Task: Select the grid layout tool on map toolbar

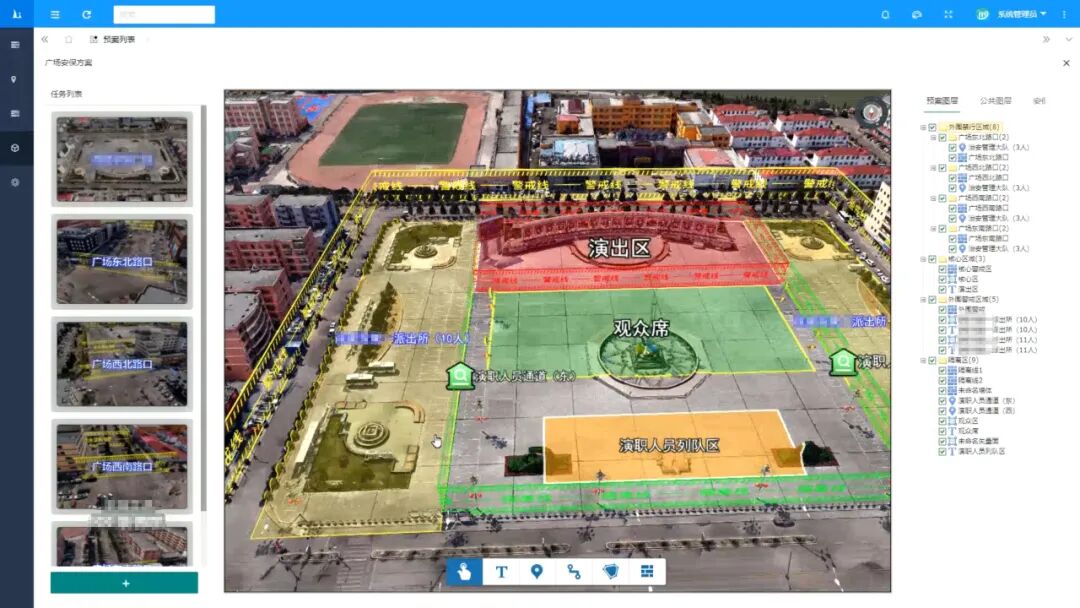Action: 647,572
